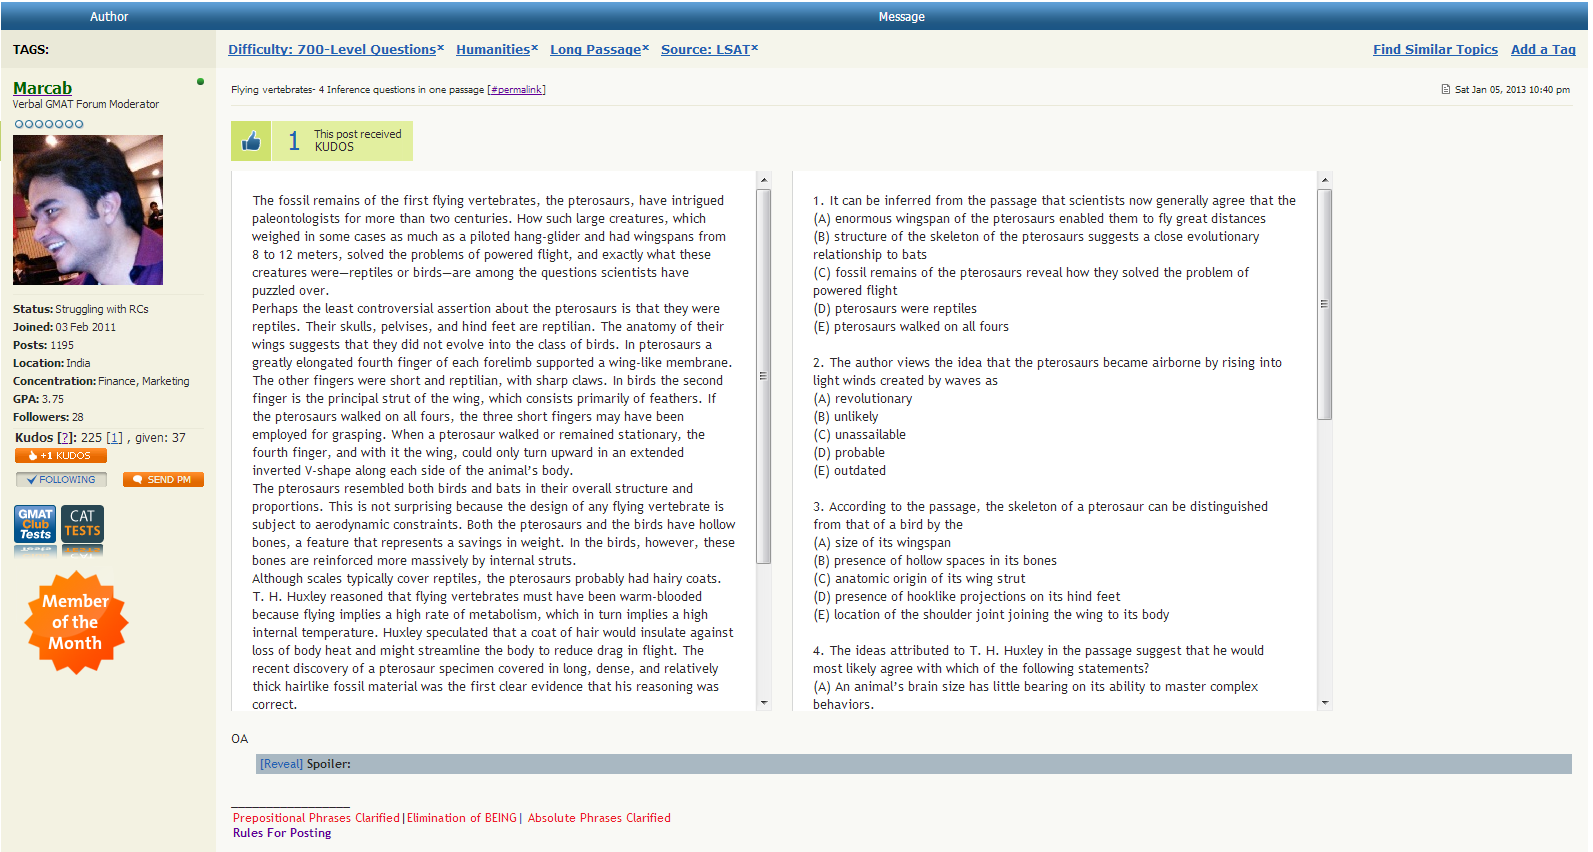Open CAT Tests badge

click(x=82, y=524)
